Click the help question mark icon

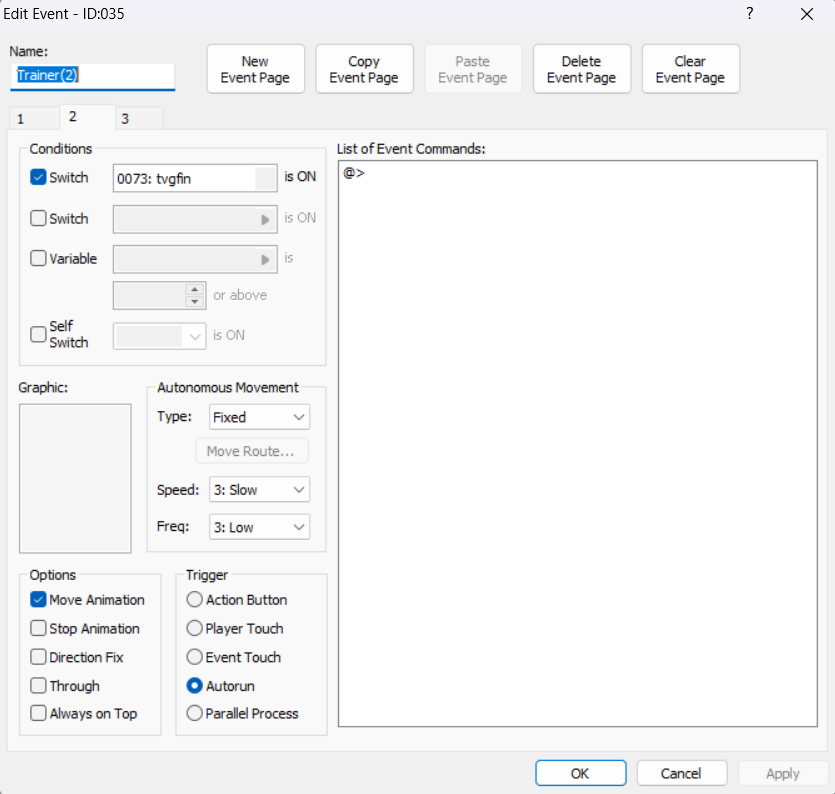[x=749, y=14]
